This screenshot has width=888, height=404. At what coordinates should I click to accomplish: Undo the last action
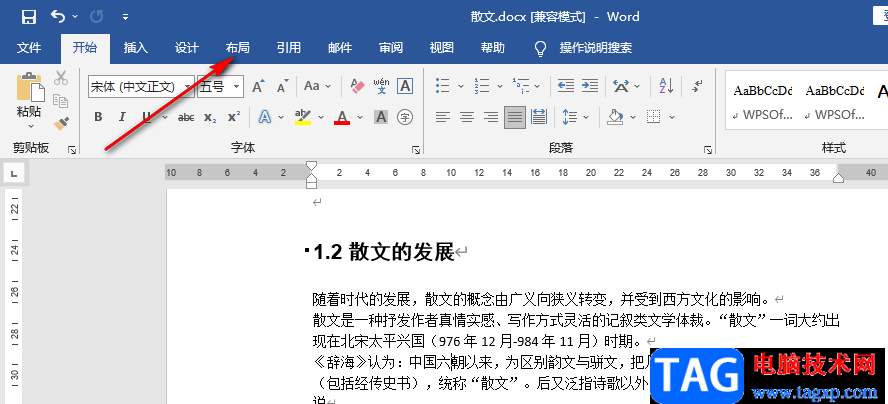pyautogui.click(x=58, y=16)
